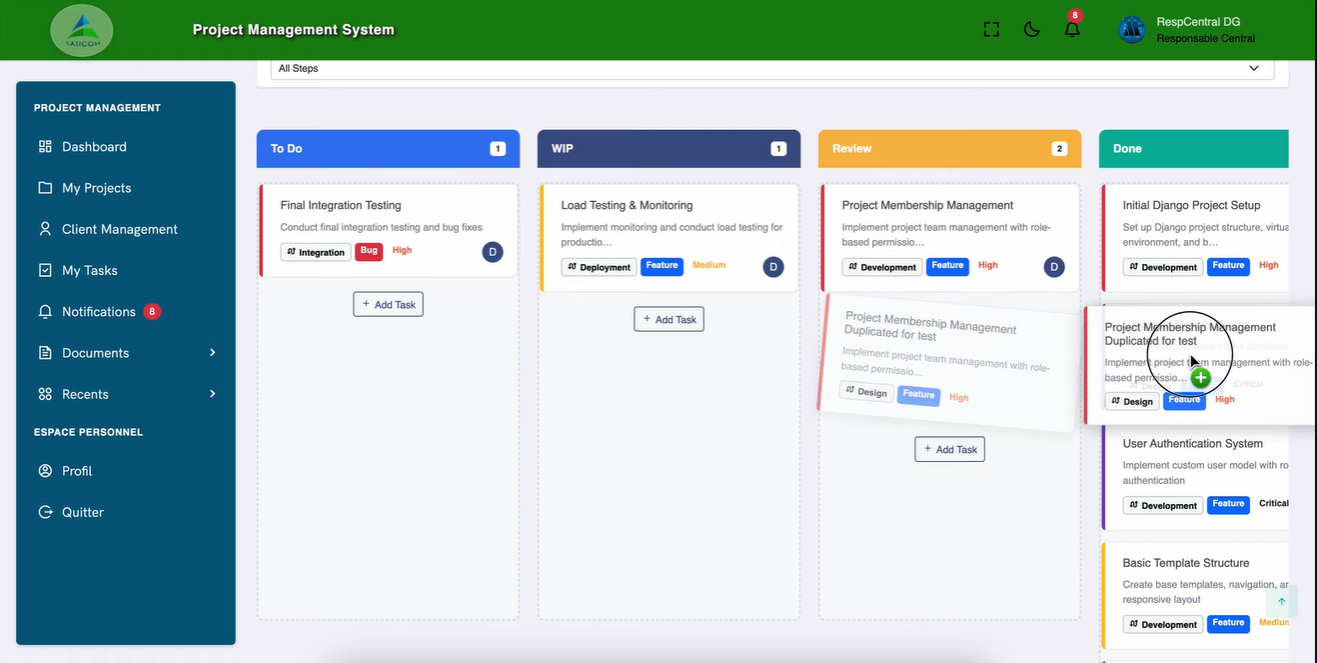Image resolution: width=1317 pixels, height=663 pixels.
Task: Open the Final Integration Testing card title
Action: pos(341,205)
